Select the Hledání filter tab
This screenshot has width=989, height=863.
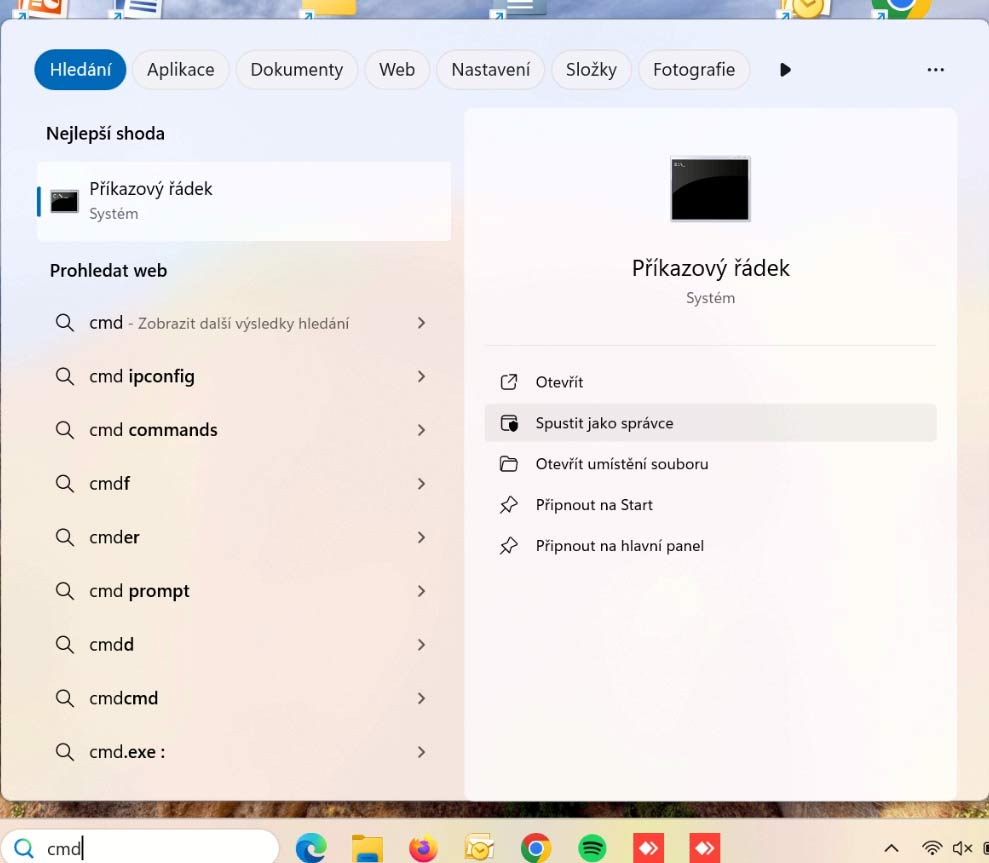80,69
